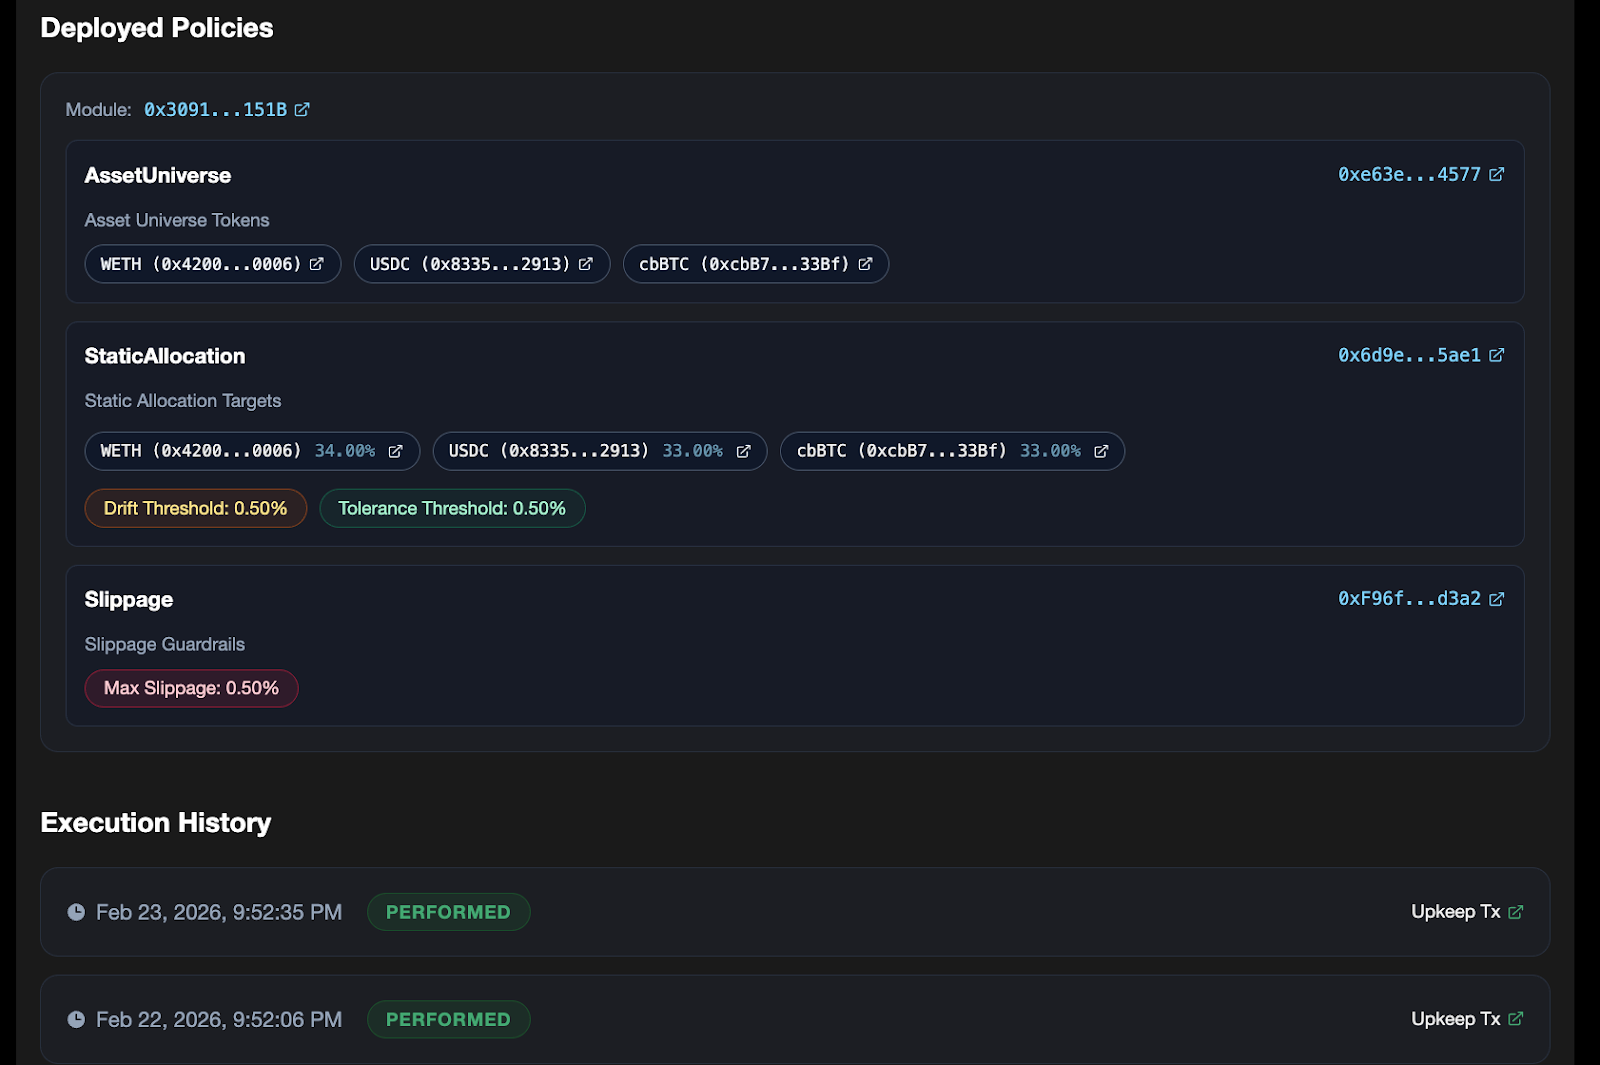The image size is (1600, 1065).
Task: Click external icon on cbBTC 33.00% allocation
Action: click(1101, 451)
